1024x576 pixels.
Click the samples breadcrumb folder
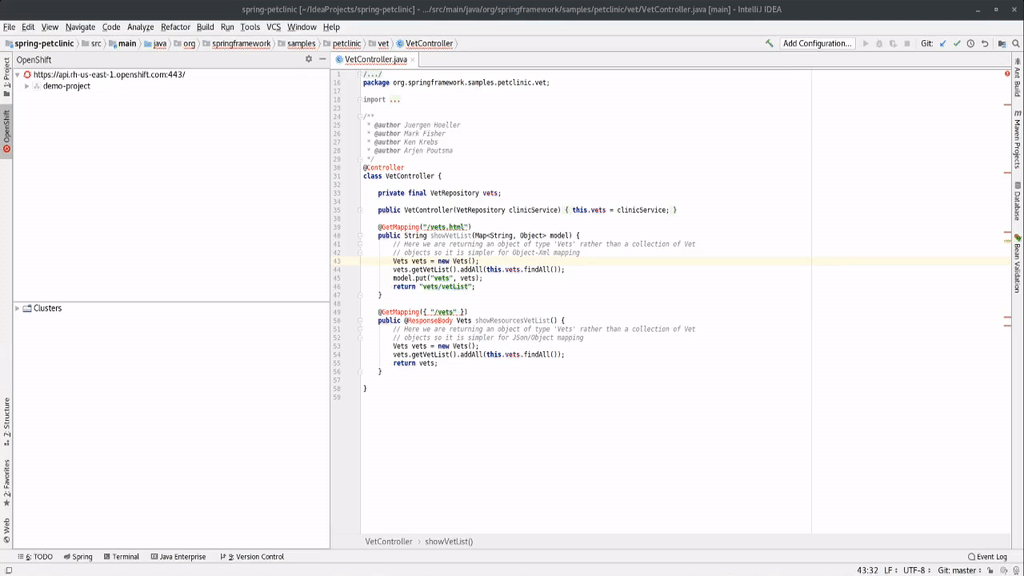click(296, 43)
